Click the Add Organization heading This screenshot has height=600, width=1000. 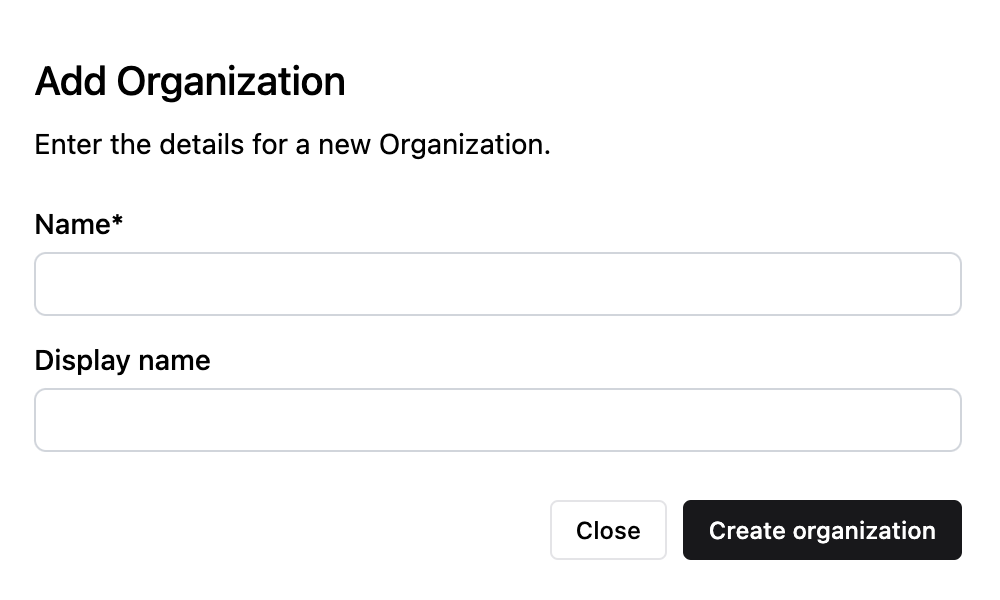pos(190,81)
